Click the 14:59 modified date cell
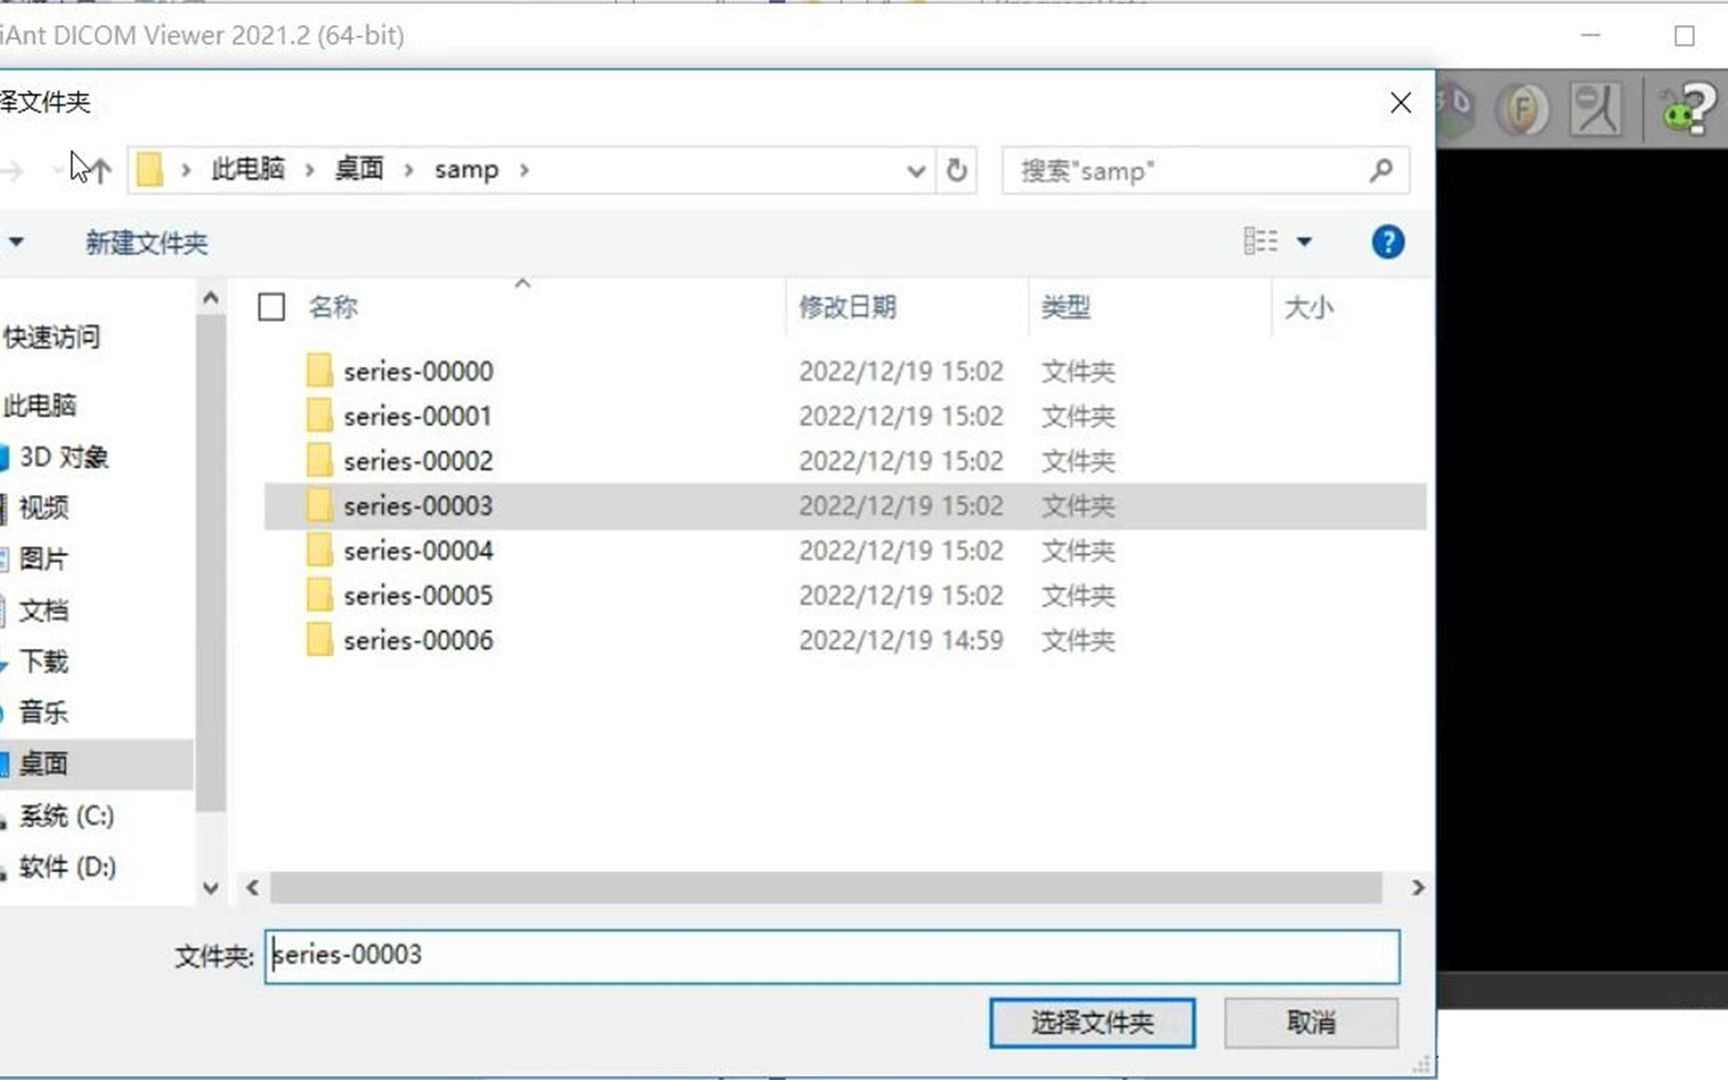1728x1080 pixels. [901, 640]
